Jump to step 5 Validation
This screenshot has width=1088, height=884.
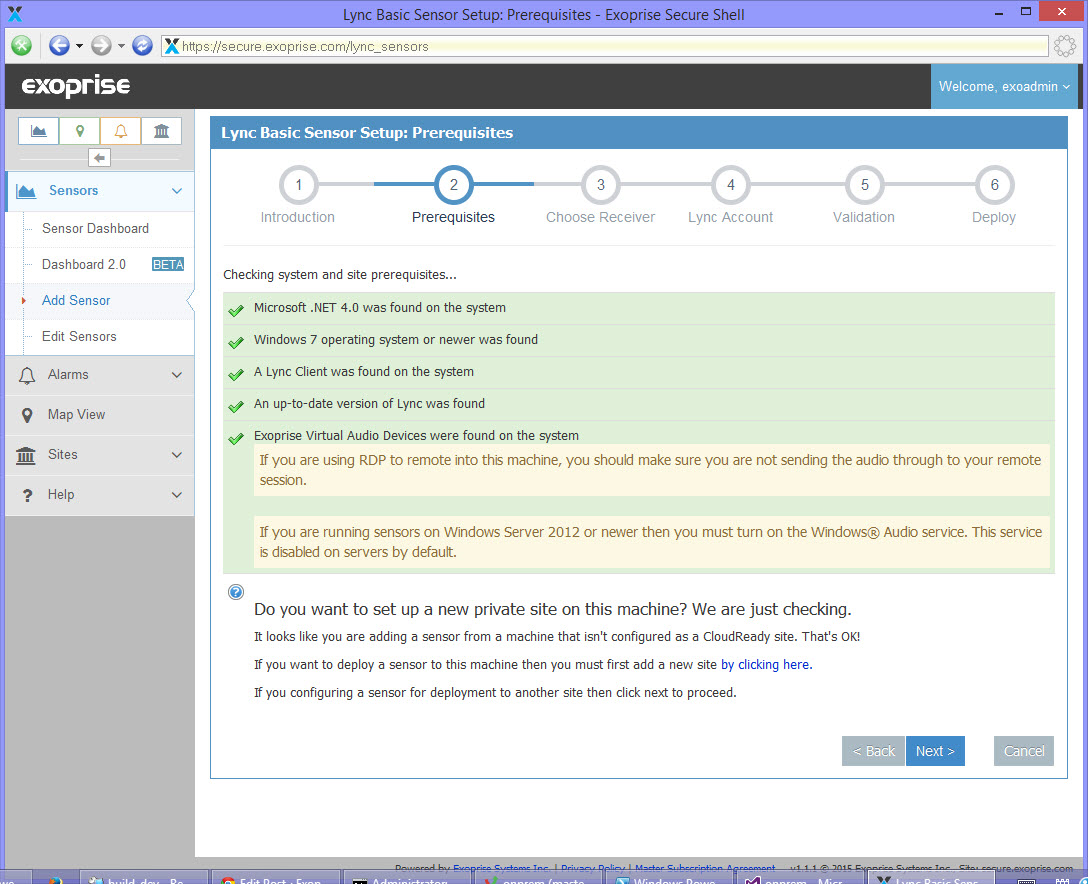coord(865,185)
